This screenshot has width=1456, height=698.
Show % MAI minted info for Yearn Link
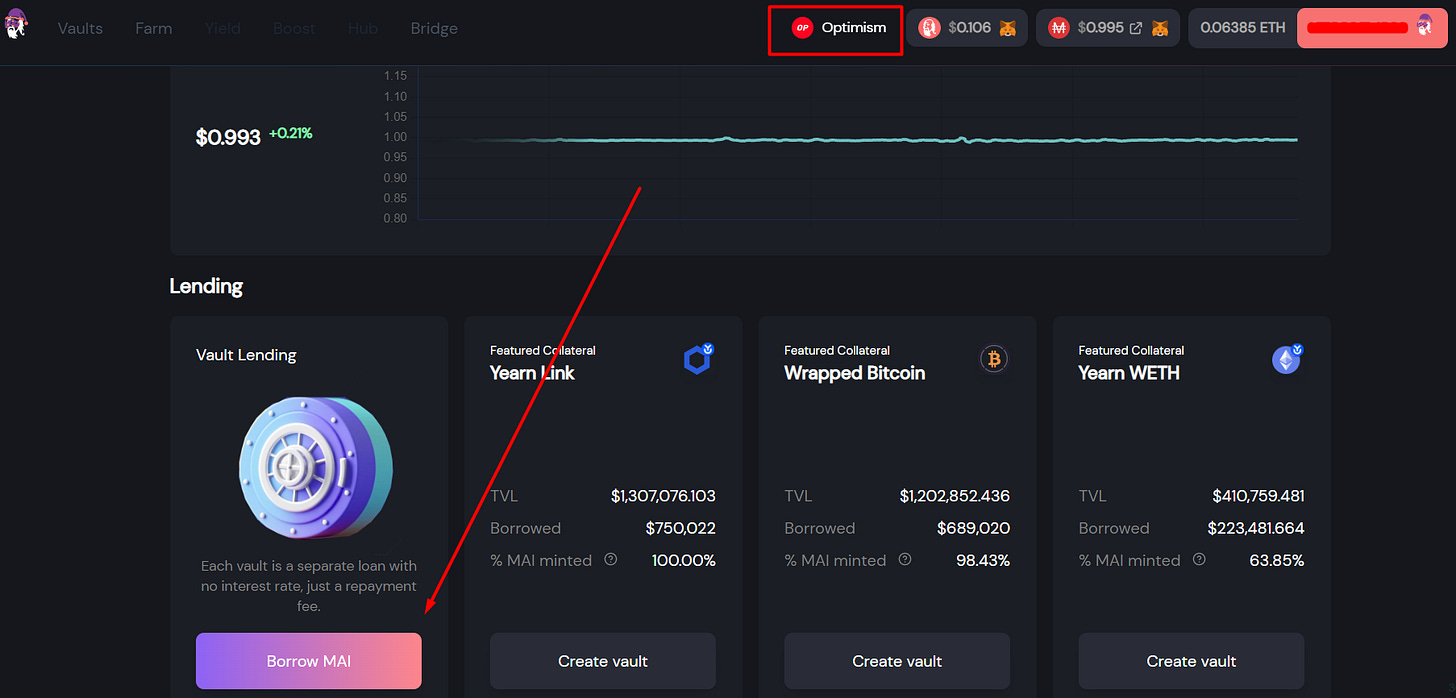611,560
